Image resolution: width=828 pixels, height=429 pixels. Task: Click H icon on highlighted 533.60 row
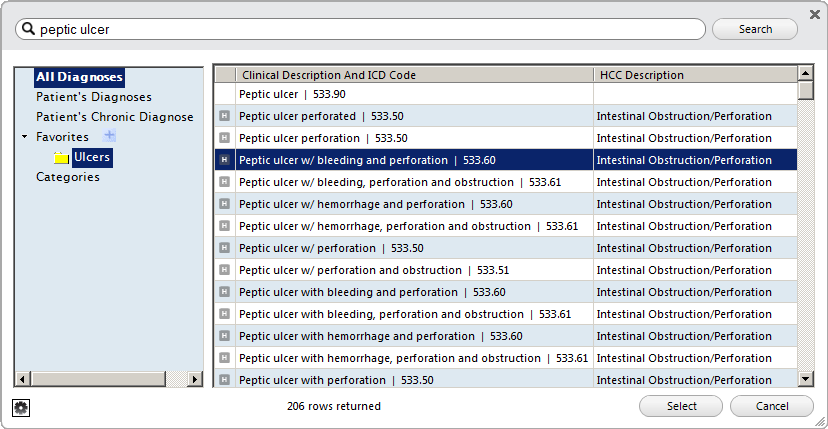[x=224, y=160]
